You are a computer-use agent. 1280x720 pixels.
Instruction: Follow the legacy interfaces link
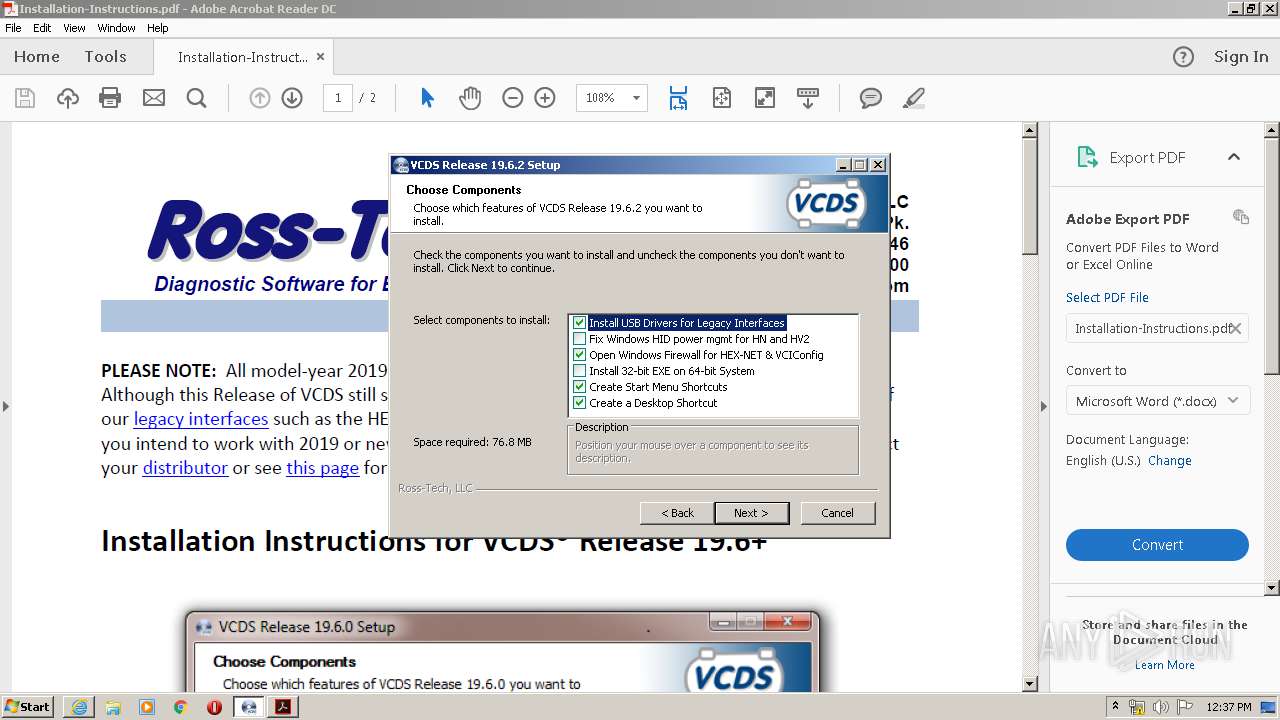point(201,419)
